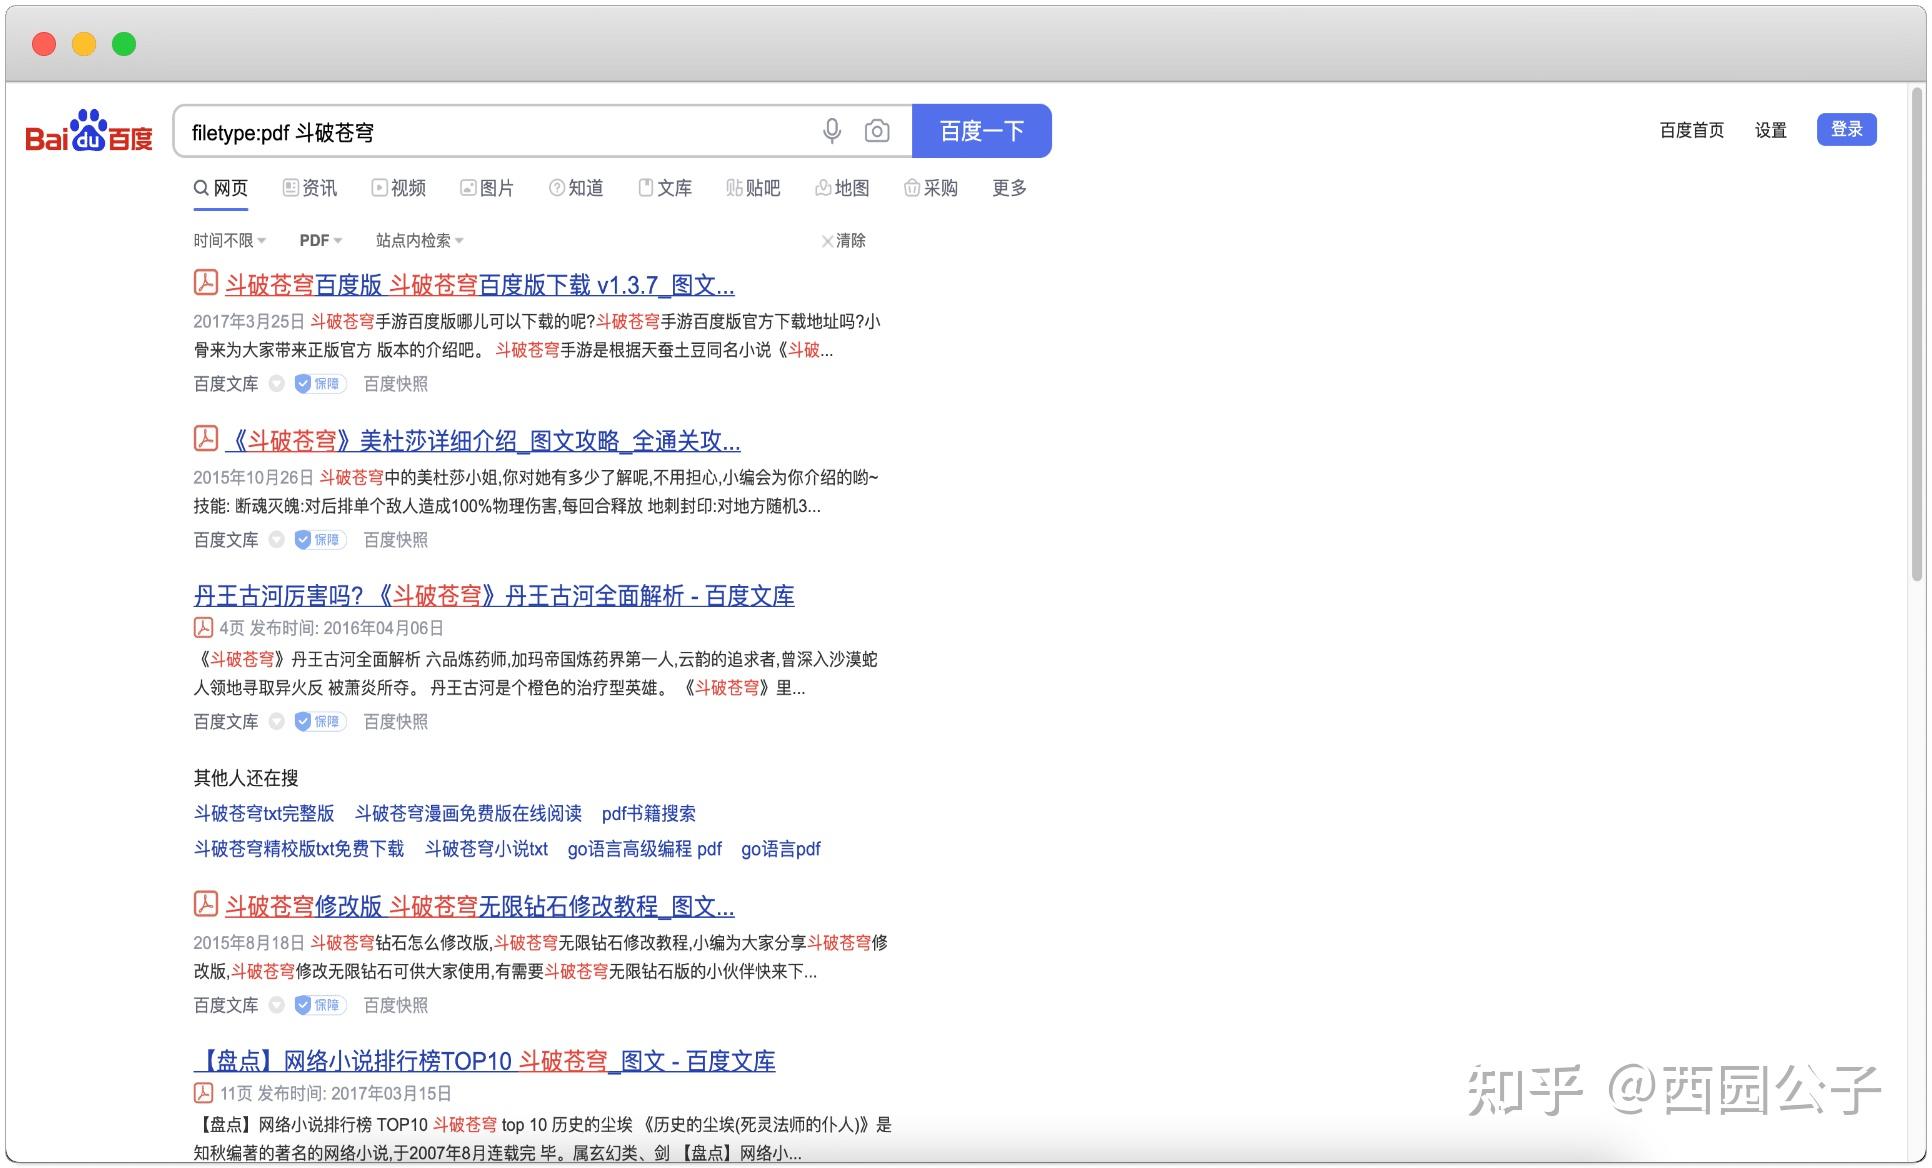The image size is (1932, 1168).
Task: Open 百度快照 under 美杜莎 result
Action: [x=396, y=540]
